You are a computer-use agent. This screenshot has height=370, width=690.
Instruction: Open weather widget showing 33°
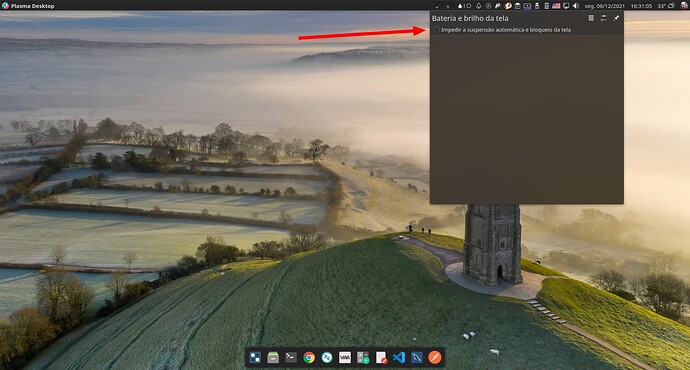tap(665, 6)
